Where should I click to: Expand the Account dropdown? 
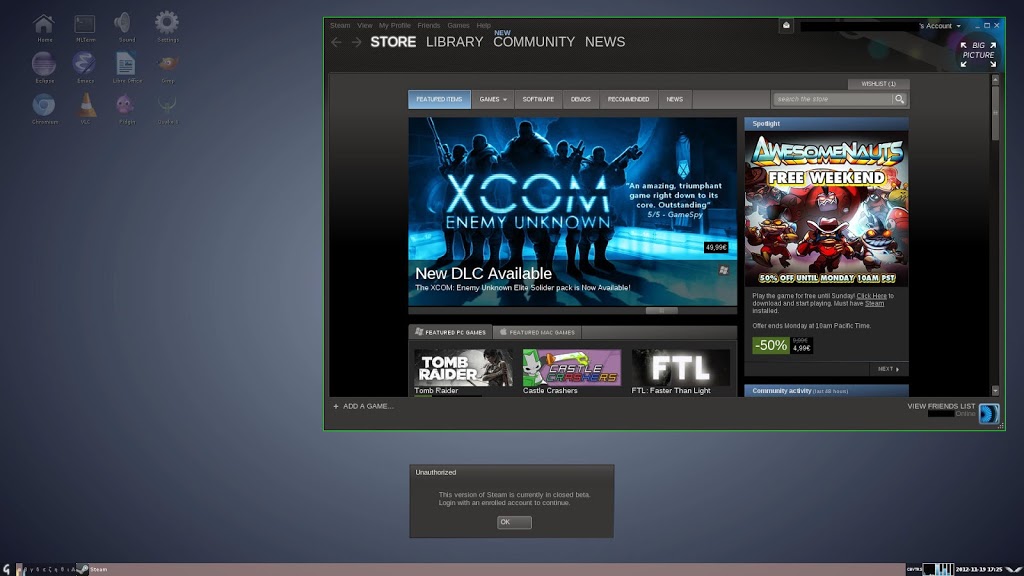[x=940, y=26]
